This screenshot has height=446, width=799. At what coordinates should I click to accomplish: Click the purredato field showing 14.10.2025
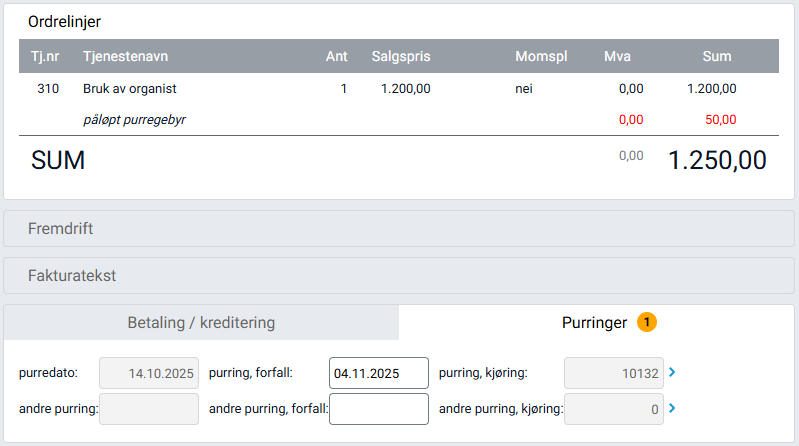(x=148, y=373)
